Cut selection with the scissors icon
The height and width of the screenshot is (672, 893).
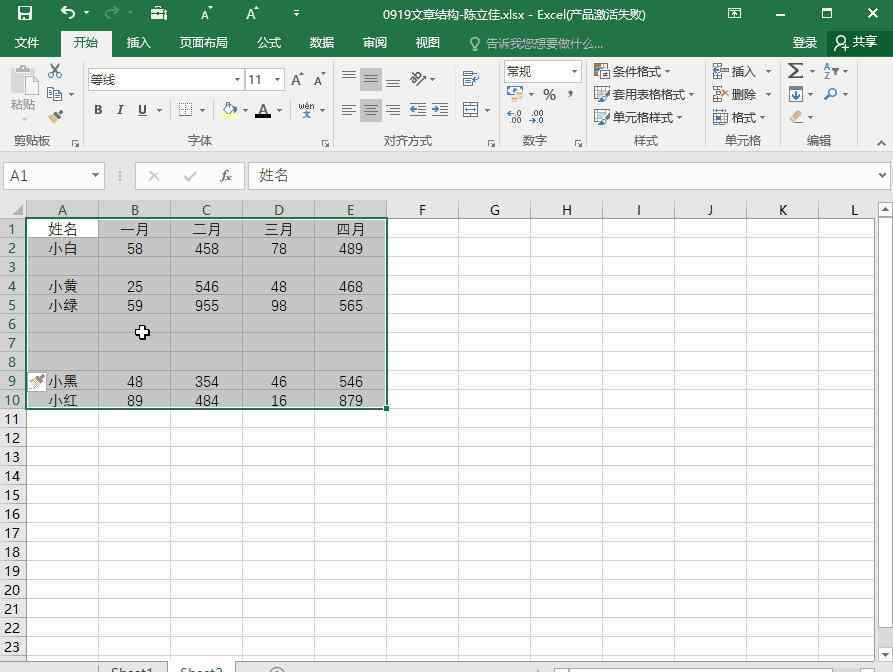(55, 71)
